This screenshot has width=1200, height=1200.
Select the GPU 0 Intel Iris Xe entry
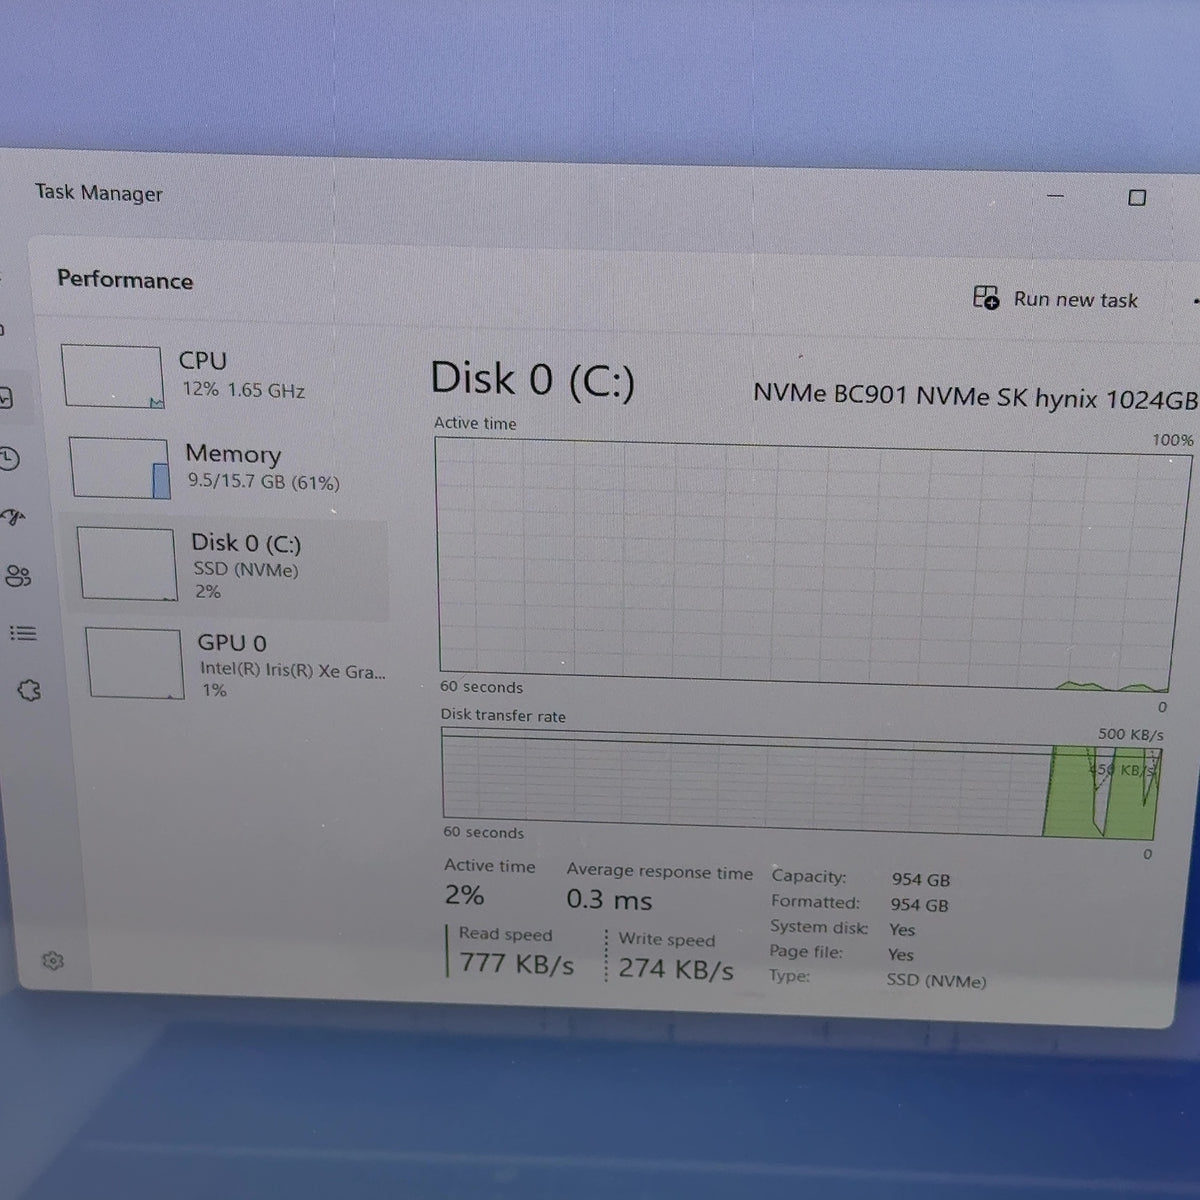point(236,664)
